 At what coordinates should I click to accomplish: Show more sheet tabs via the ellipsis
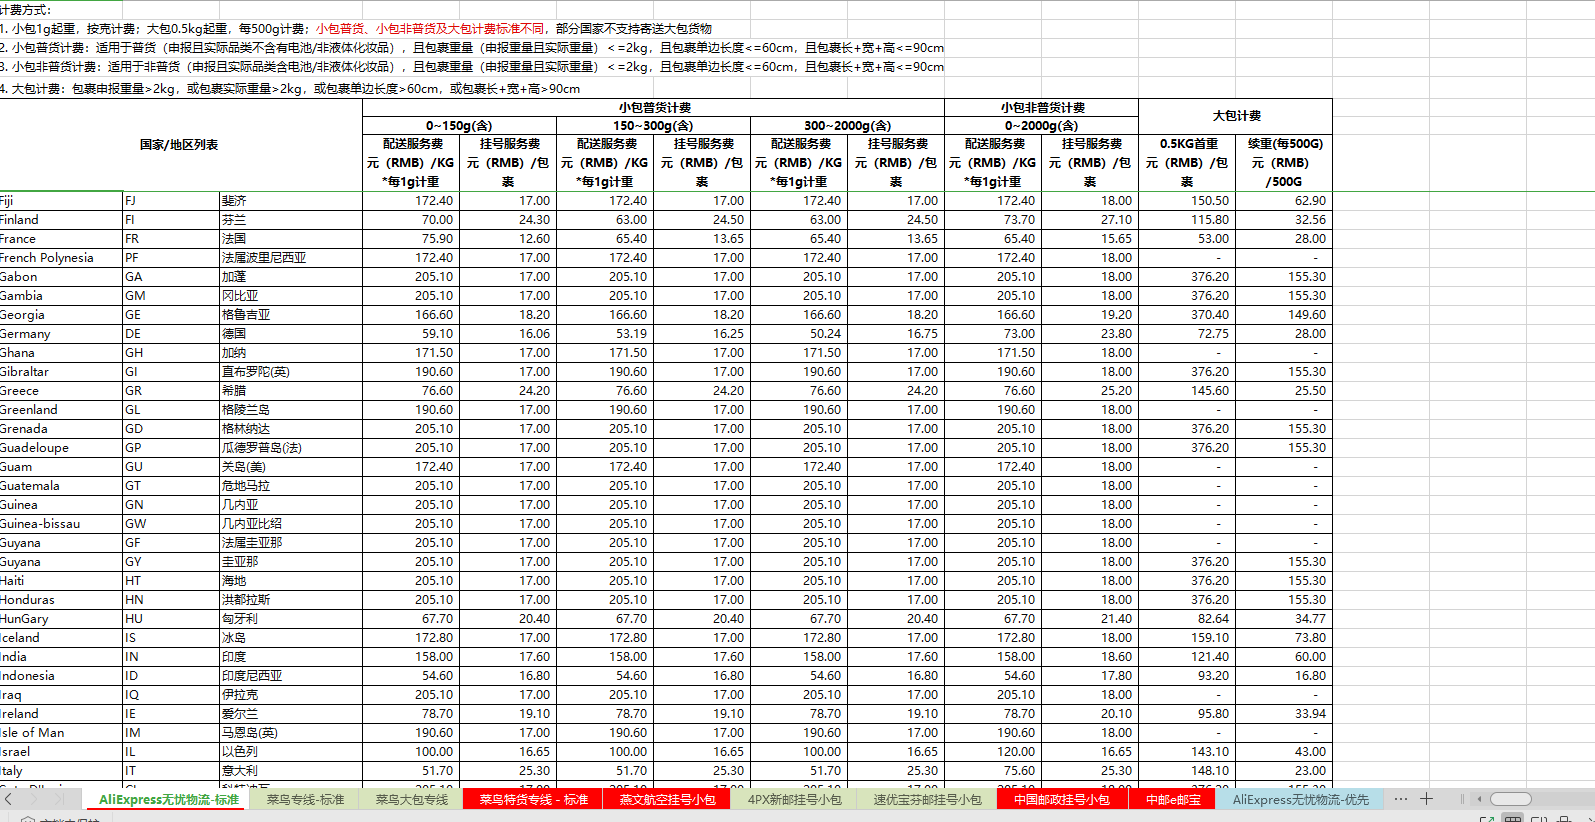1400,799
